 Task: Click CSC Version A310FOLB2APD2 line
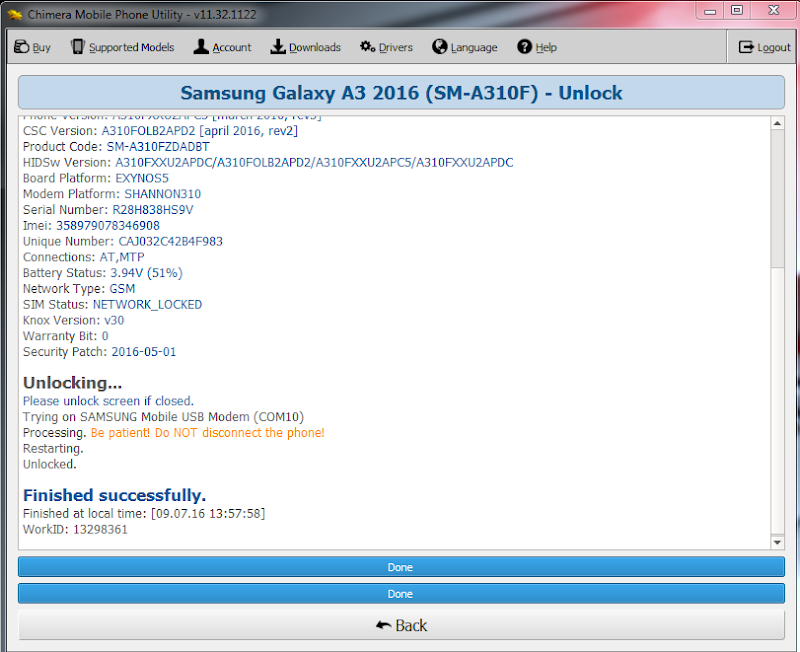point(160,131)
